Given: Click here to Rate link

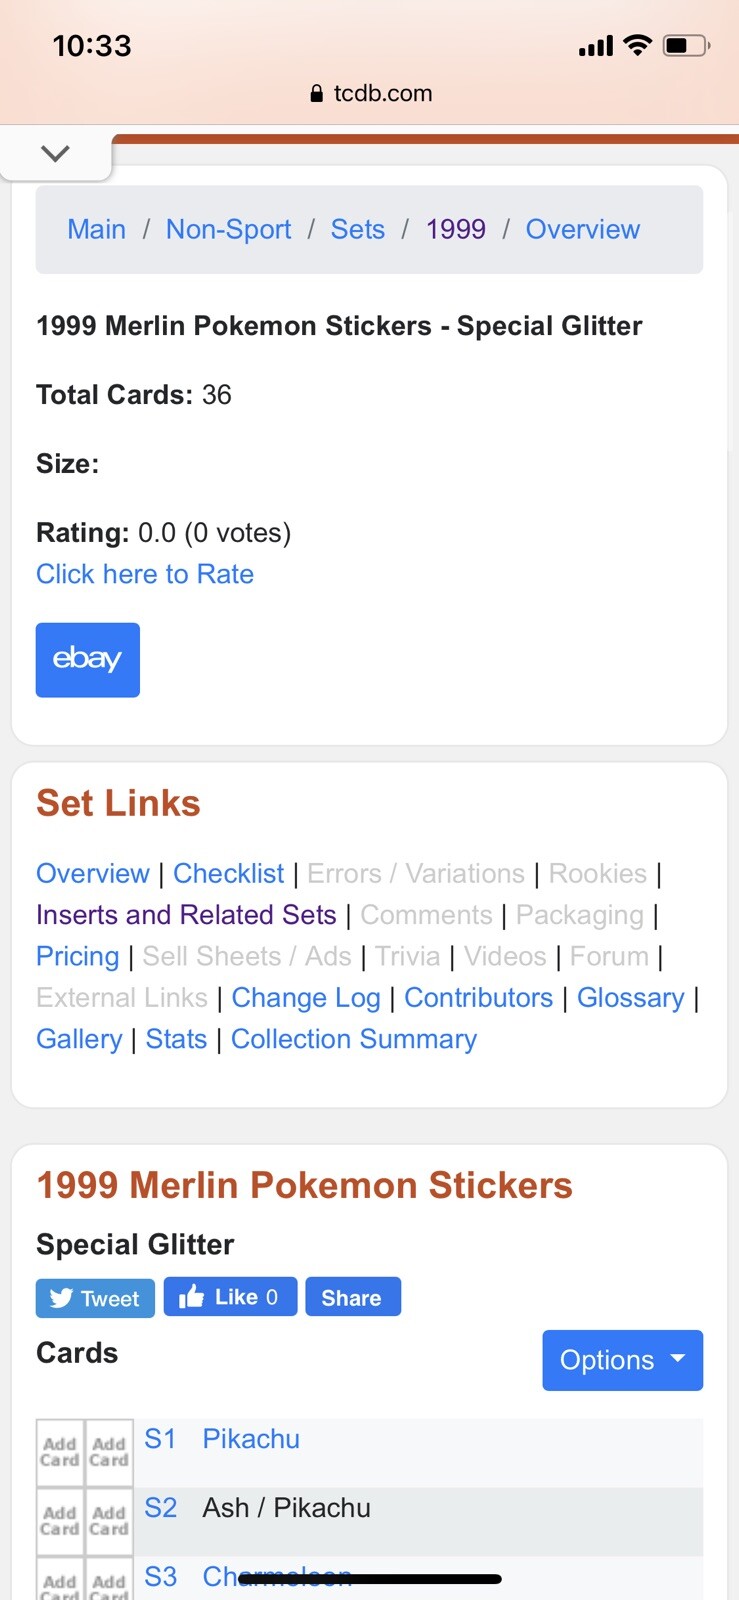Looking at the screenshot, I should coord(145,574).
